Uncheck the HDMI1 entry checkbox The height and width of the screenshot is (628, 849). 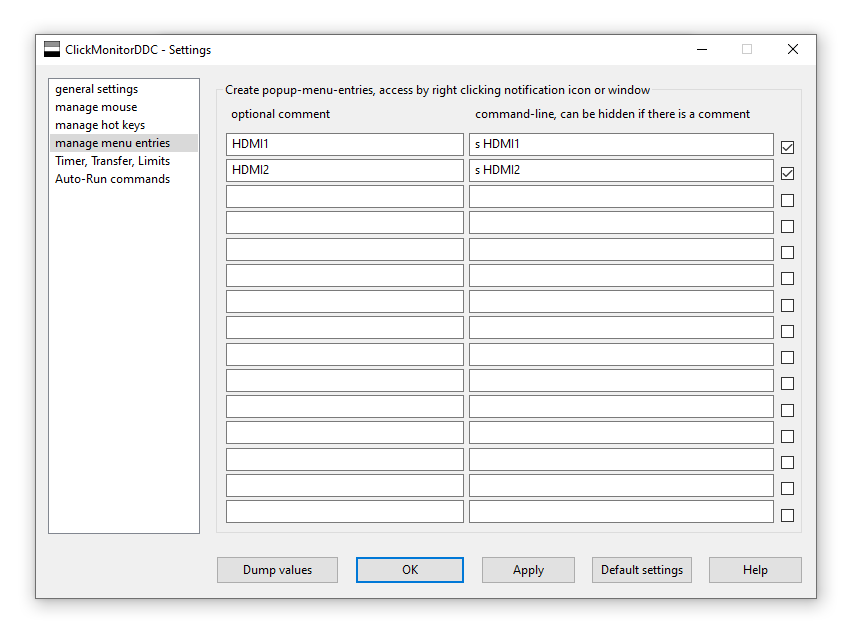pos(787,146)
